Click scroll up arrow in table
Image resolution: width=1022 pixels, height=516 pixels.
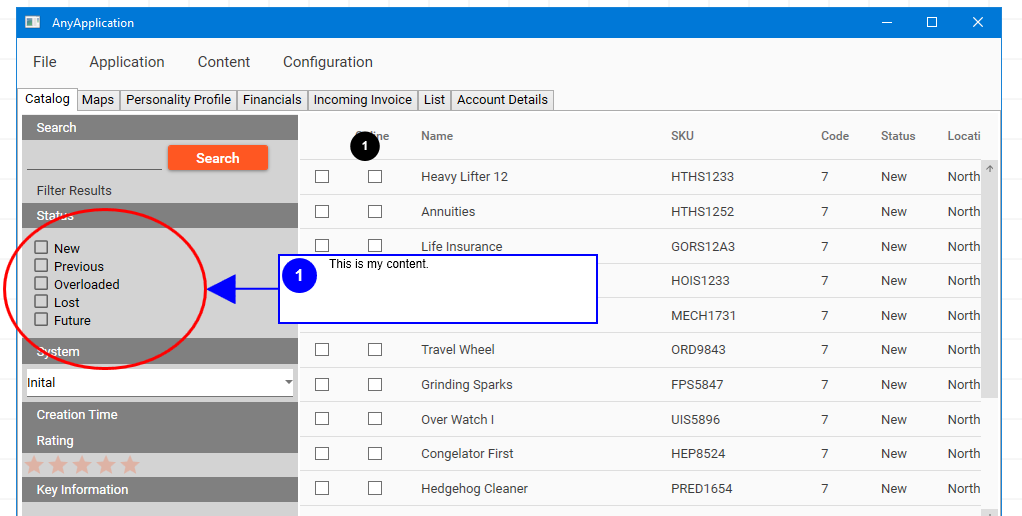tap(990, 169)
